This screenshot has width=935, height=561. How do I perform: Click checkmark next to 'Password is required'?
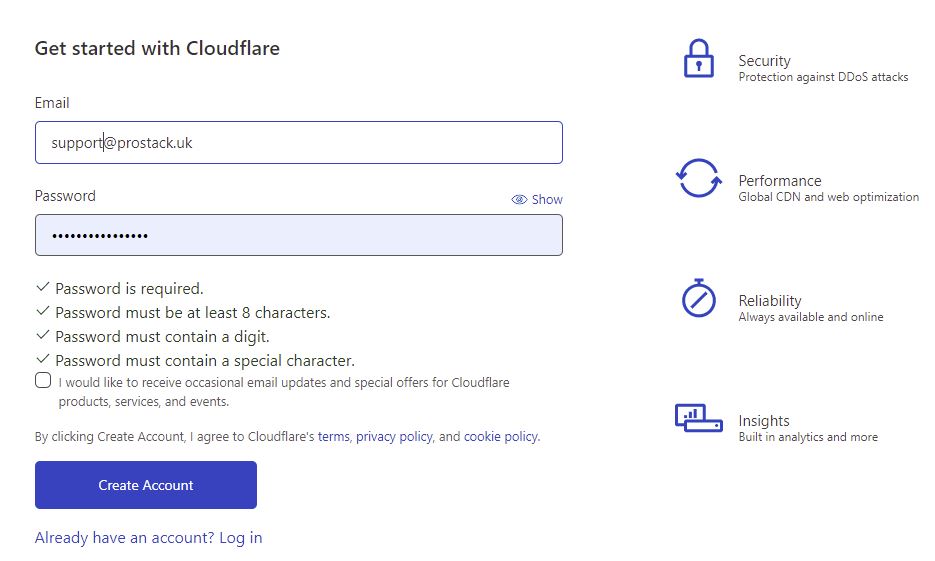coord(42,287)
